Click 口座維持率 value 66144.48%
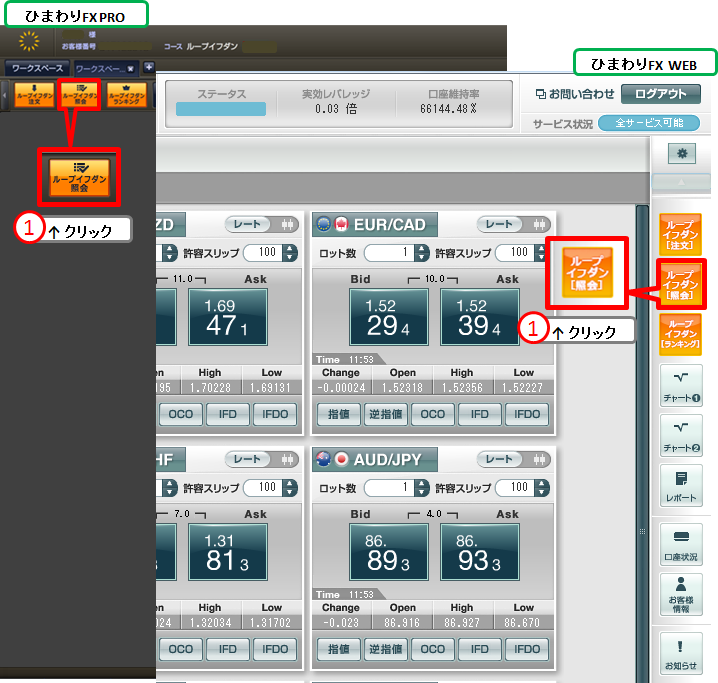Image resolution: width=718 pixels, height=683 pixels. [x=448, y=108]
